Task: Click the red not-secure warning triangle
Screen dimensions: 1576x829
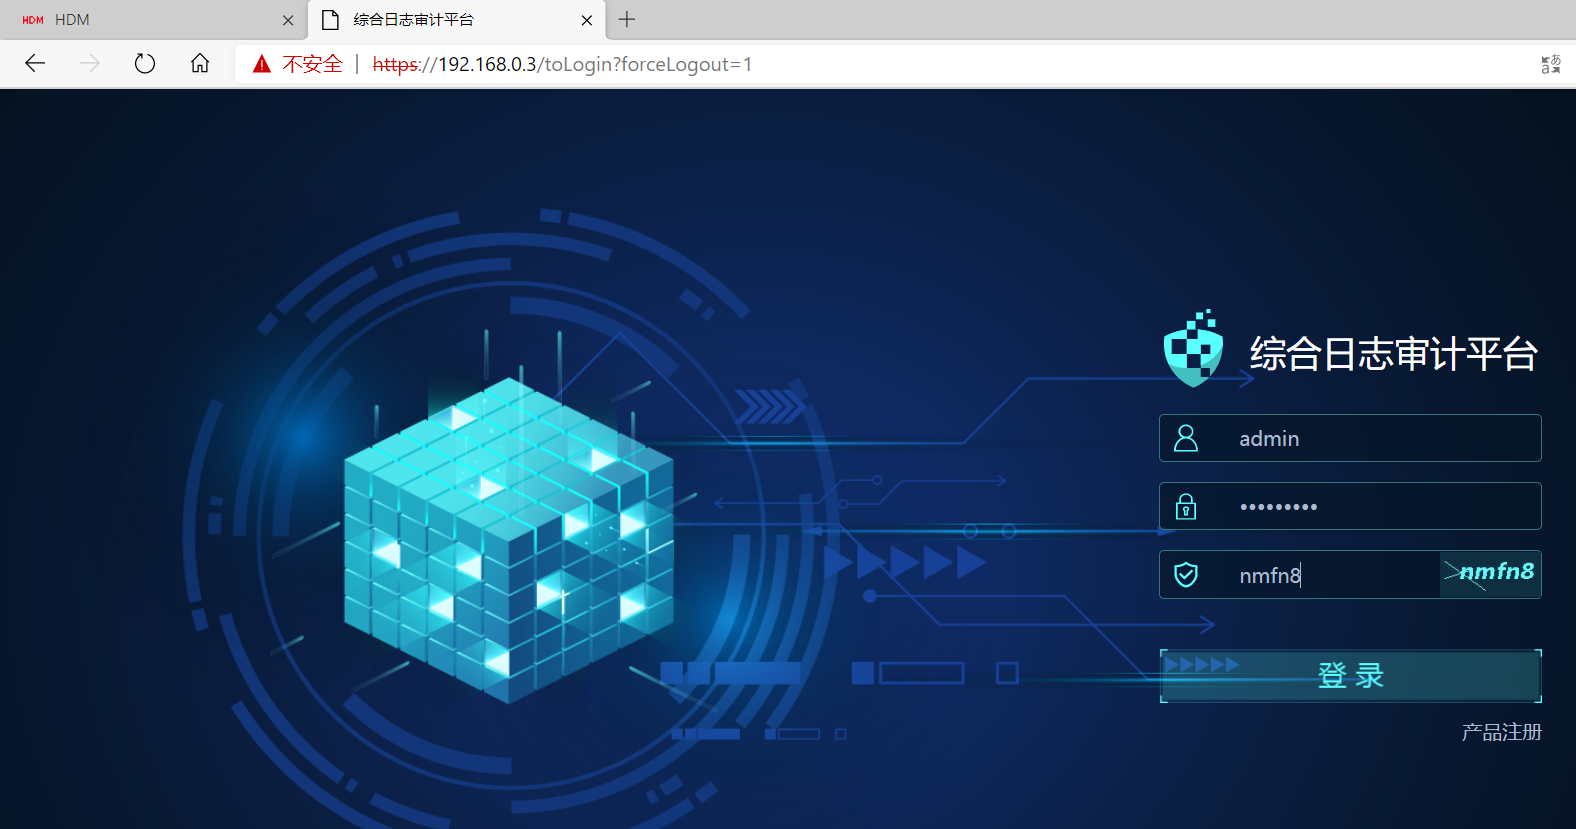Action: (262, 64)
